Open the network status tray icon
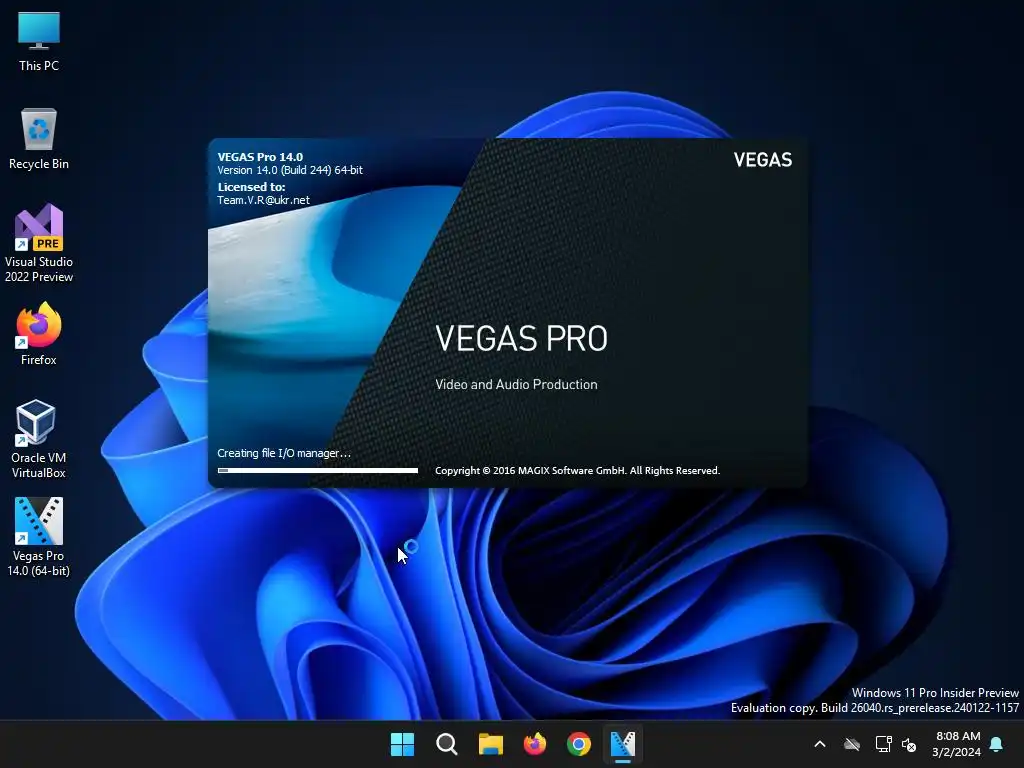Screen dimensions: 1024x768 [883, 744]
